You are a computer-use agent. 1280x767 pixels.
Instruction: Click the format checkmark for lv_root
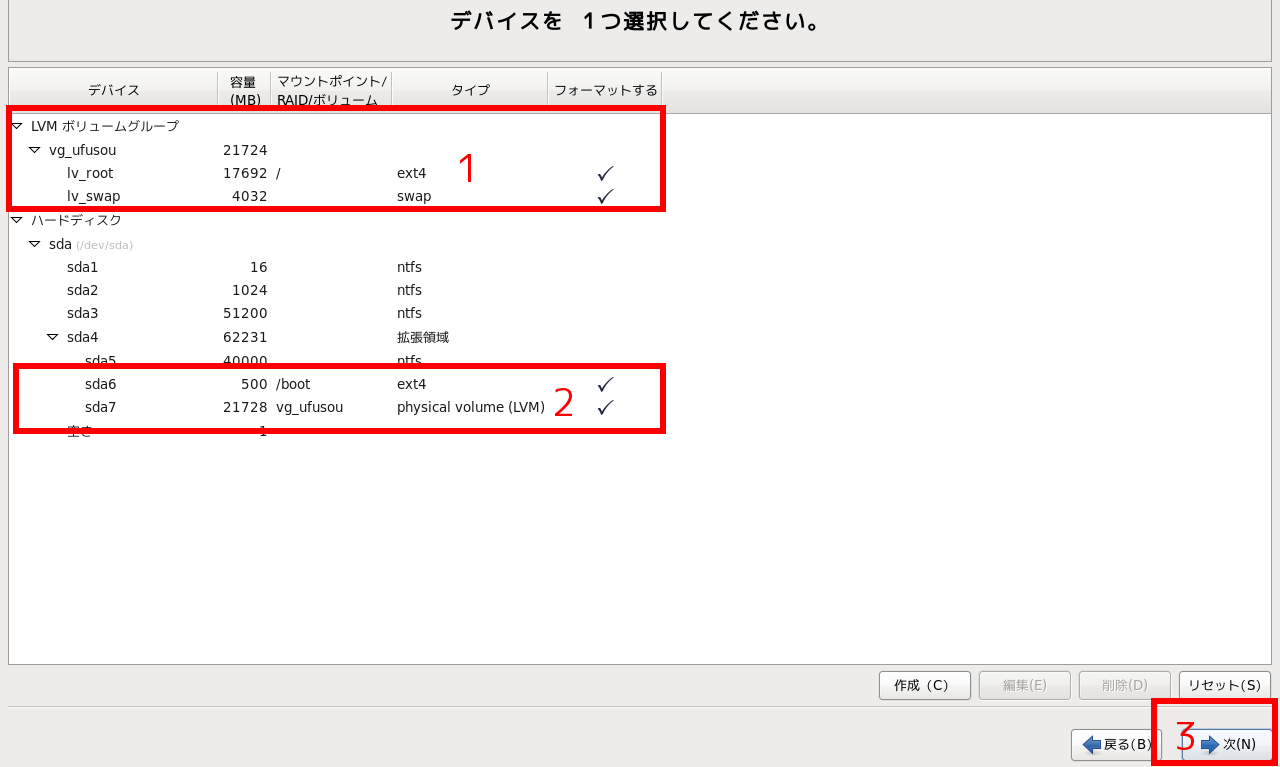click(x=605, y=173)
